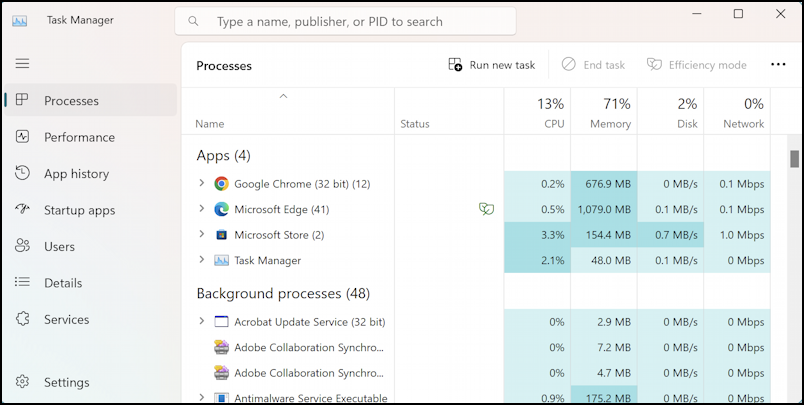Click the vertical scrollbar thumb
Viewport: 804px width, 405px height.
tap(794, 158)
